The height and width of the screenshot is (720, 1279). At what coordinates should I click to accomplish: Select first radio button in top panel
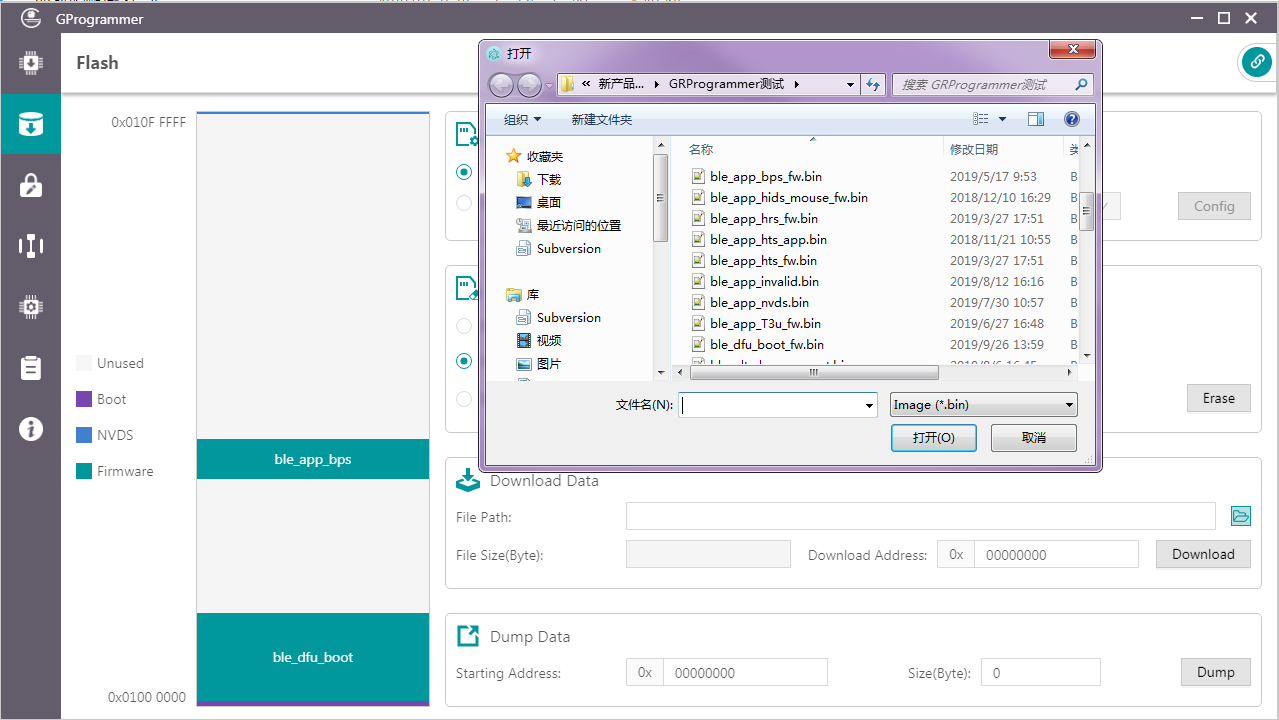[x=464, y=172]
